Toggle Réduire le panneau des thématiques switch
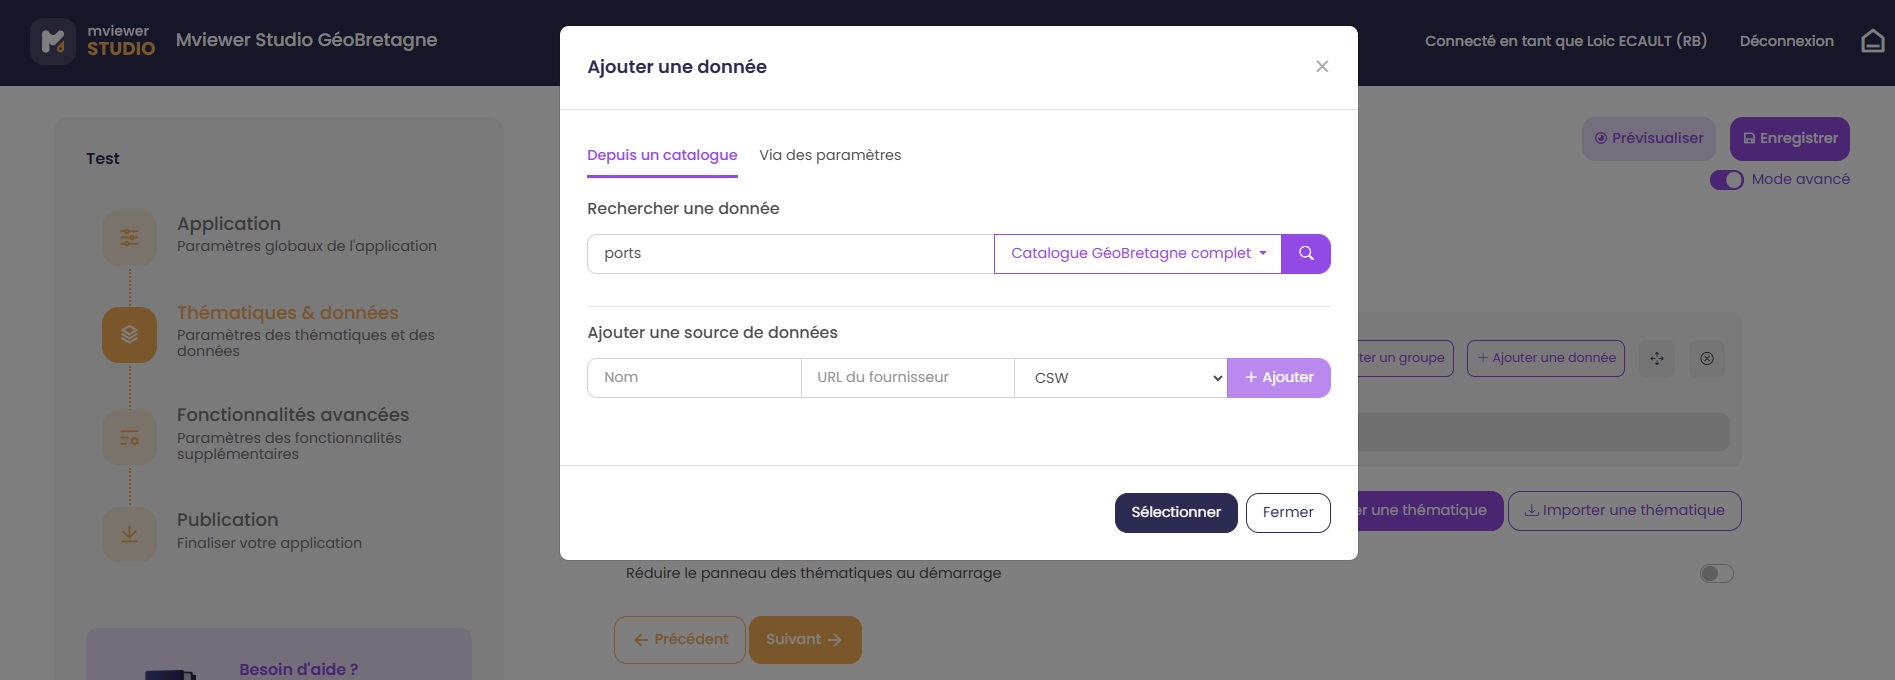The width and height of the screenshot is (1895, 680). tap(1716, 573)
